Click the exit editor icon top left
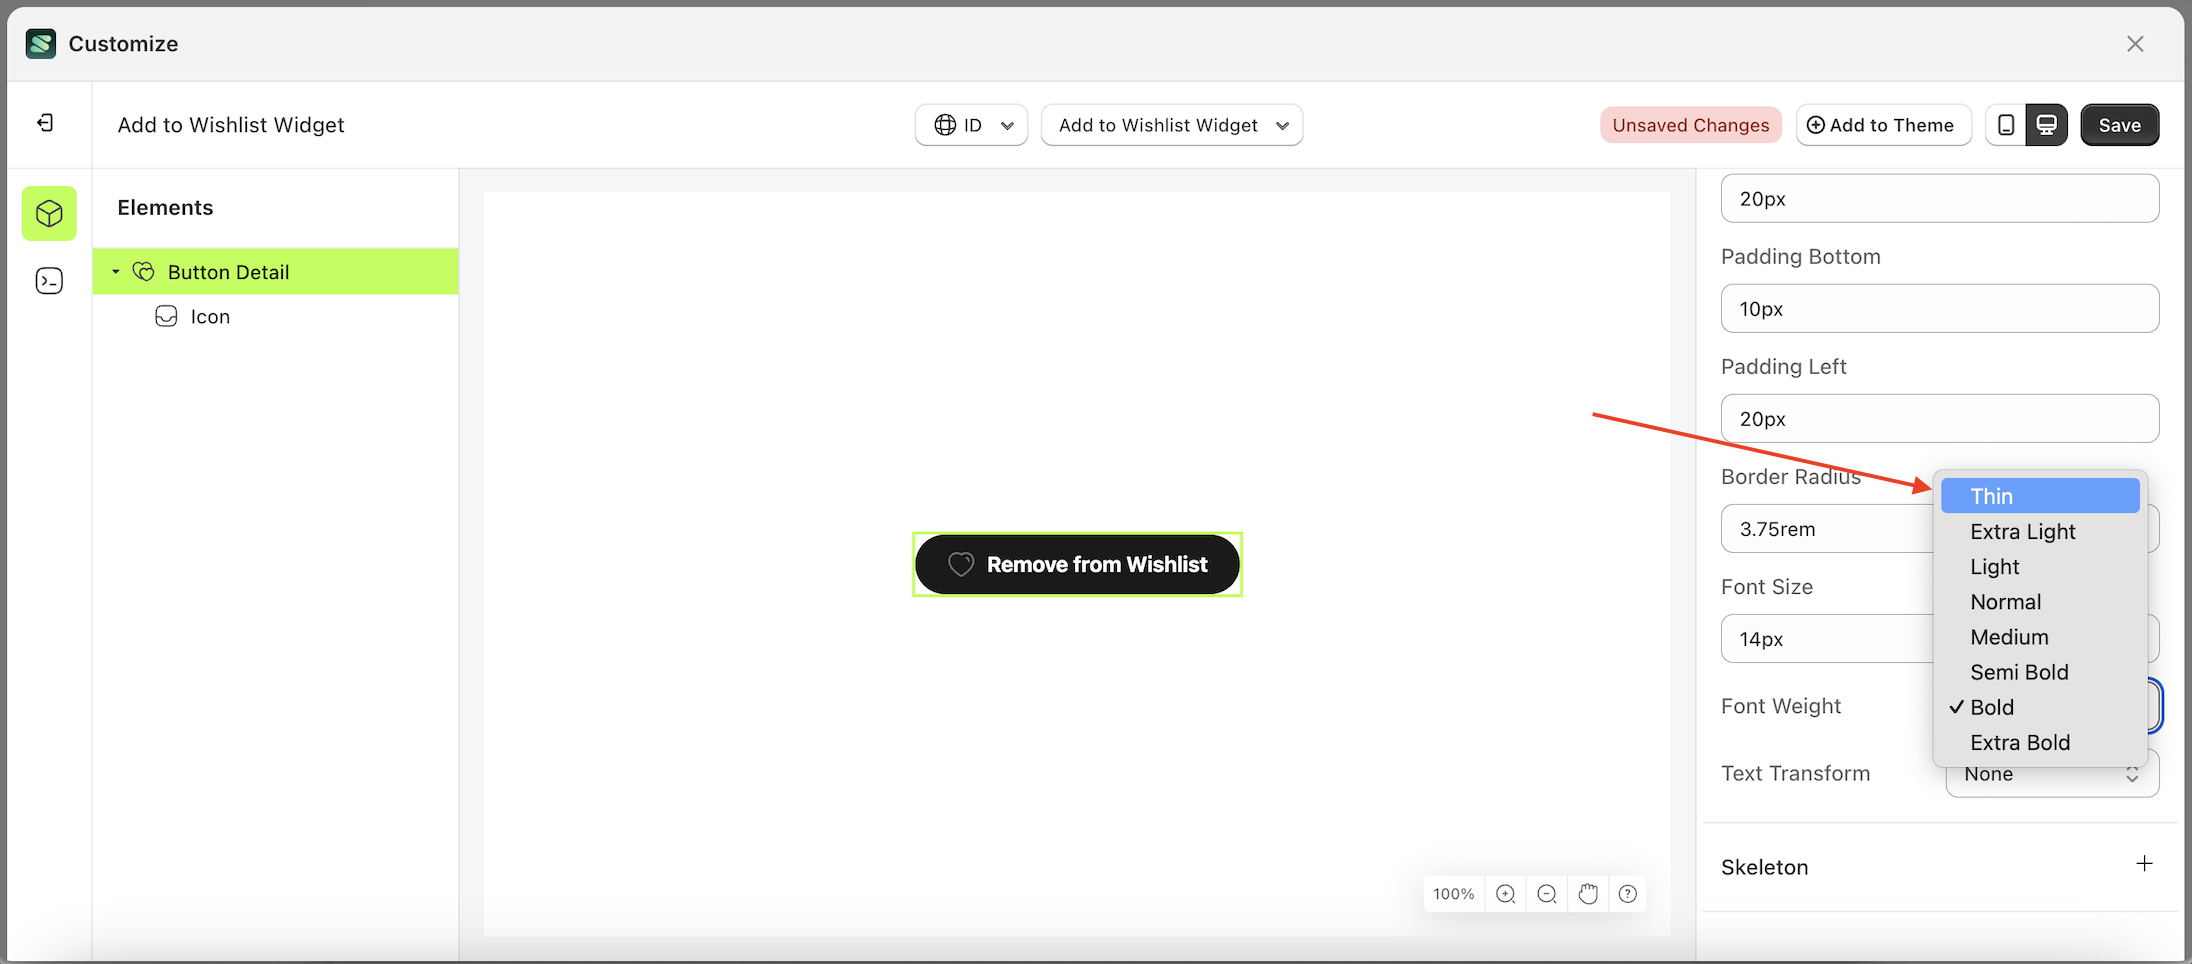Viewport: 2192px width, 964px height. [45, 122]
